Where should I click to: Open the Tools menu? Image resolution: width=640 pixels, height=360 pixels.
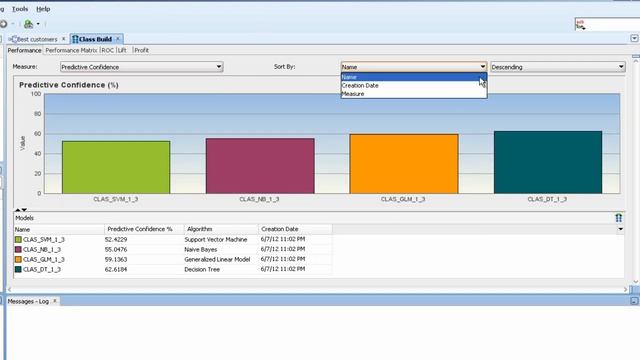click(x=20, y=9)
